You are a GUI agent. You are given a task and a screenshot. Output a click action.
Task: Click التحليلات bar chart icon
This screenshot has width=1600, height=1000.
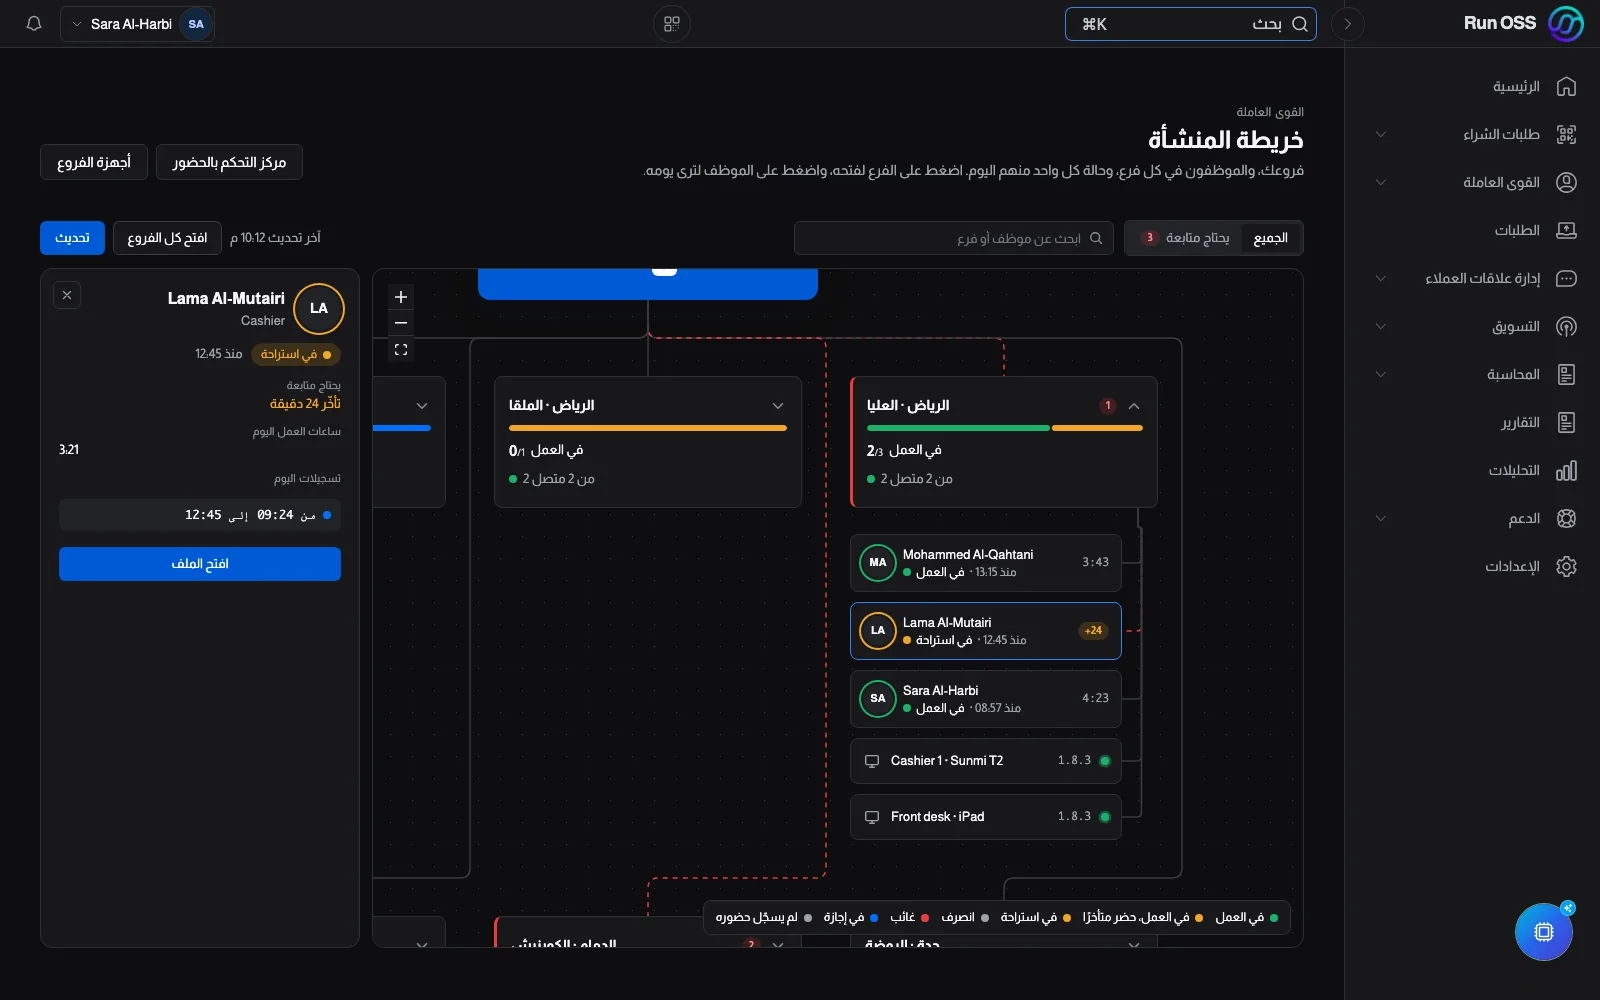pyautogui.click(x=1566, y=471)
